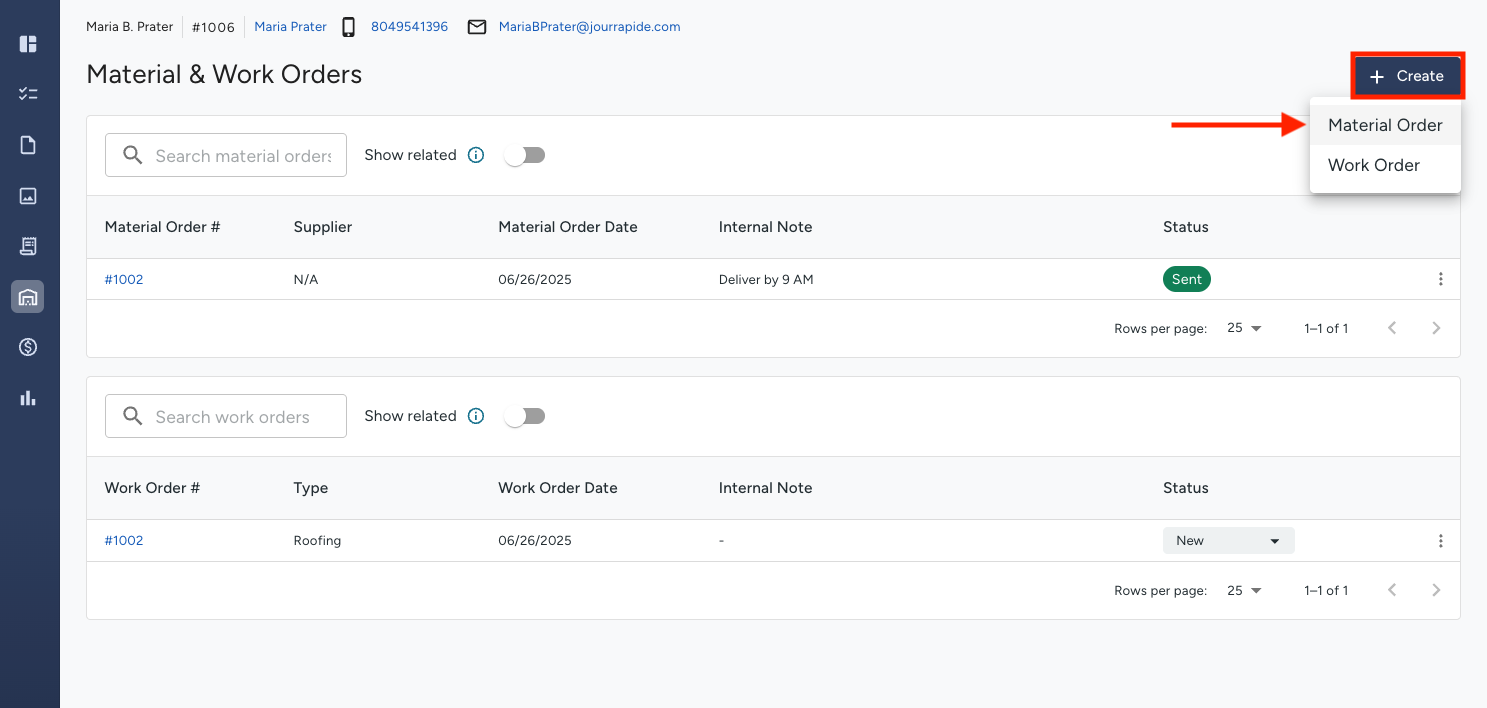Click the job number #1006 in header
The image size is (1487, 708).
pyautogui.click(x=213, y=27)
